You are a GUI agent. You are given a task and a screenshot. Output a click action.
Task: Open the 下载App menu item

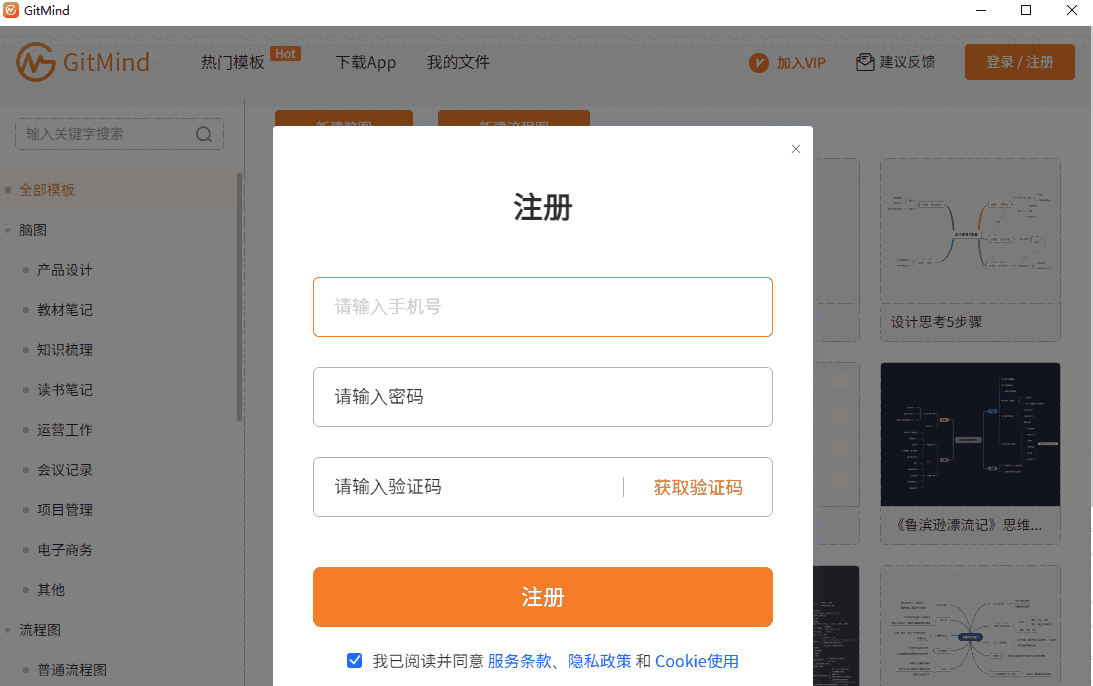366,62
